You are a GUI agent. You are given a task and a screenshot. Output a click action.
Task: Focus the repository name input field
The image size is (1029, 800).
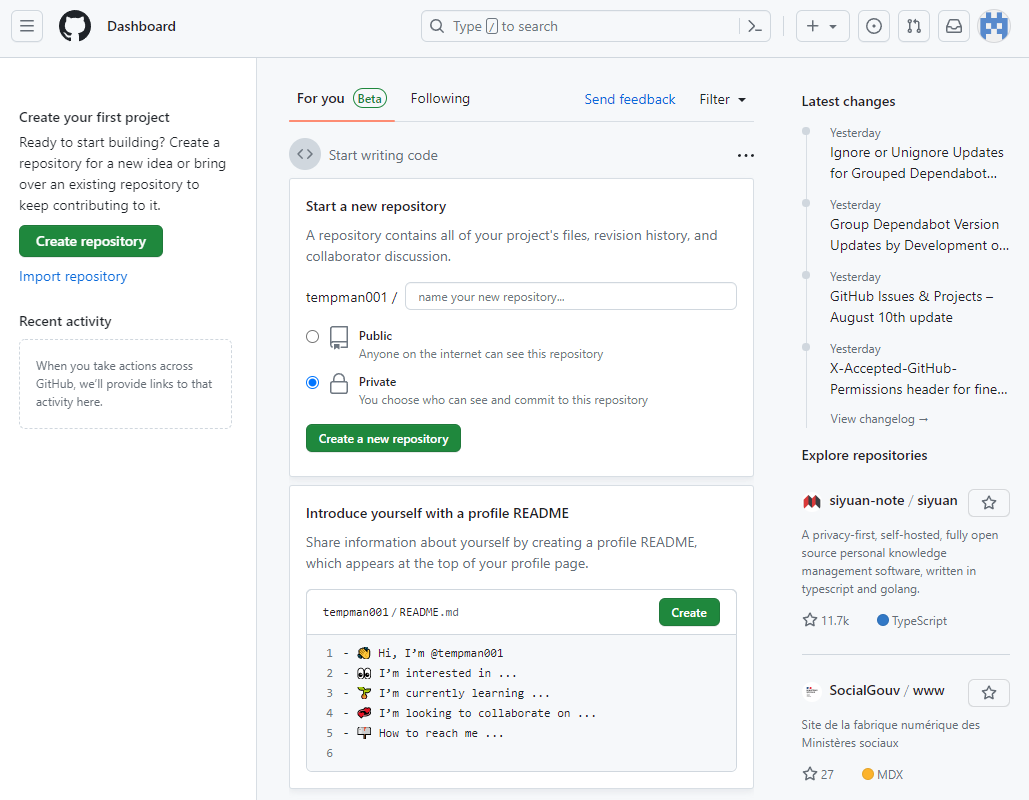click(x=571, y=297)
